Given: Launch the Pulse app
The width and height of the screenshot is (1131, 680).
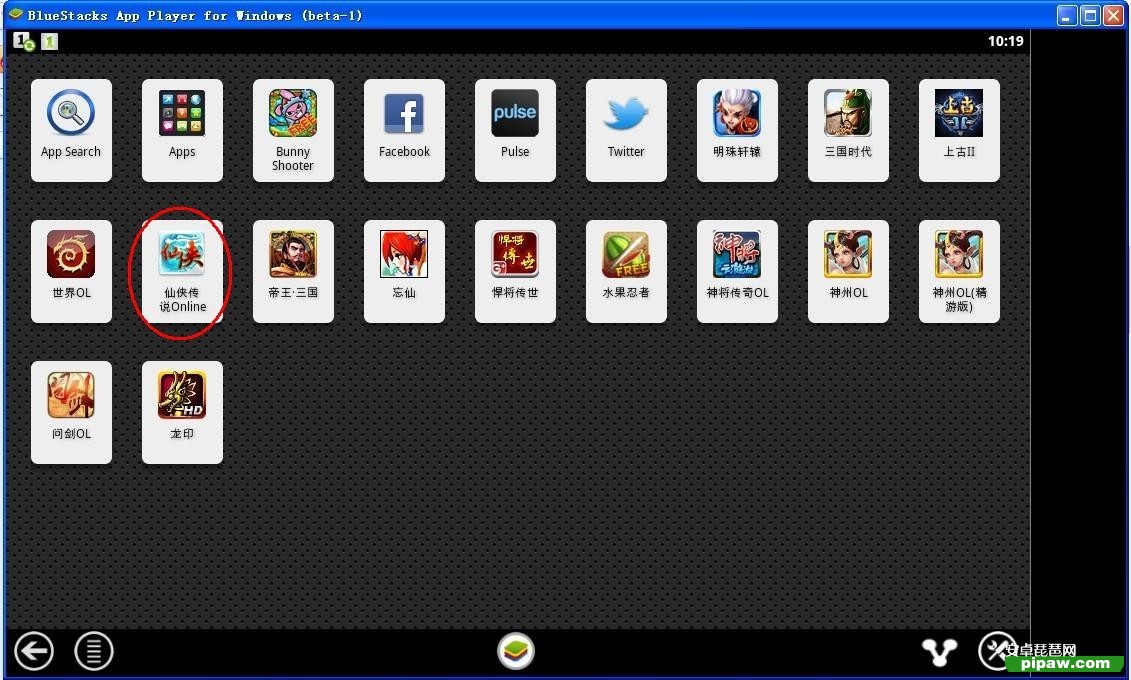Looking at the screenshot, I should [515, 130].
